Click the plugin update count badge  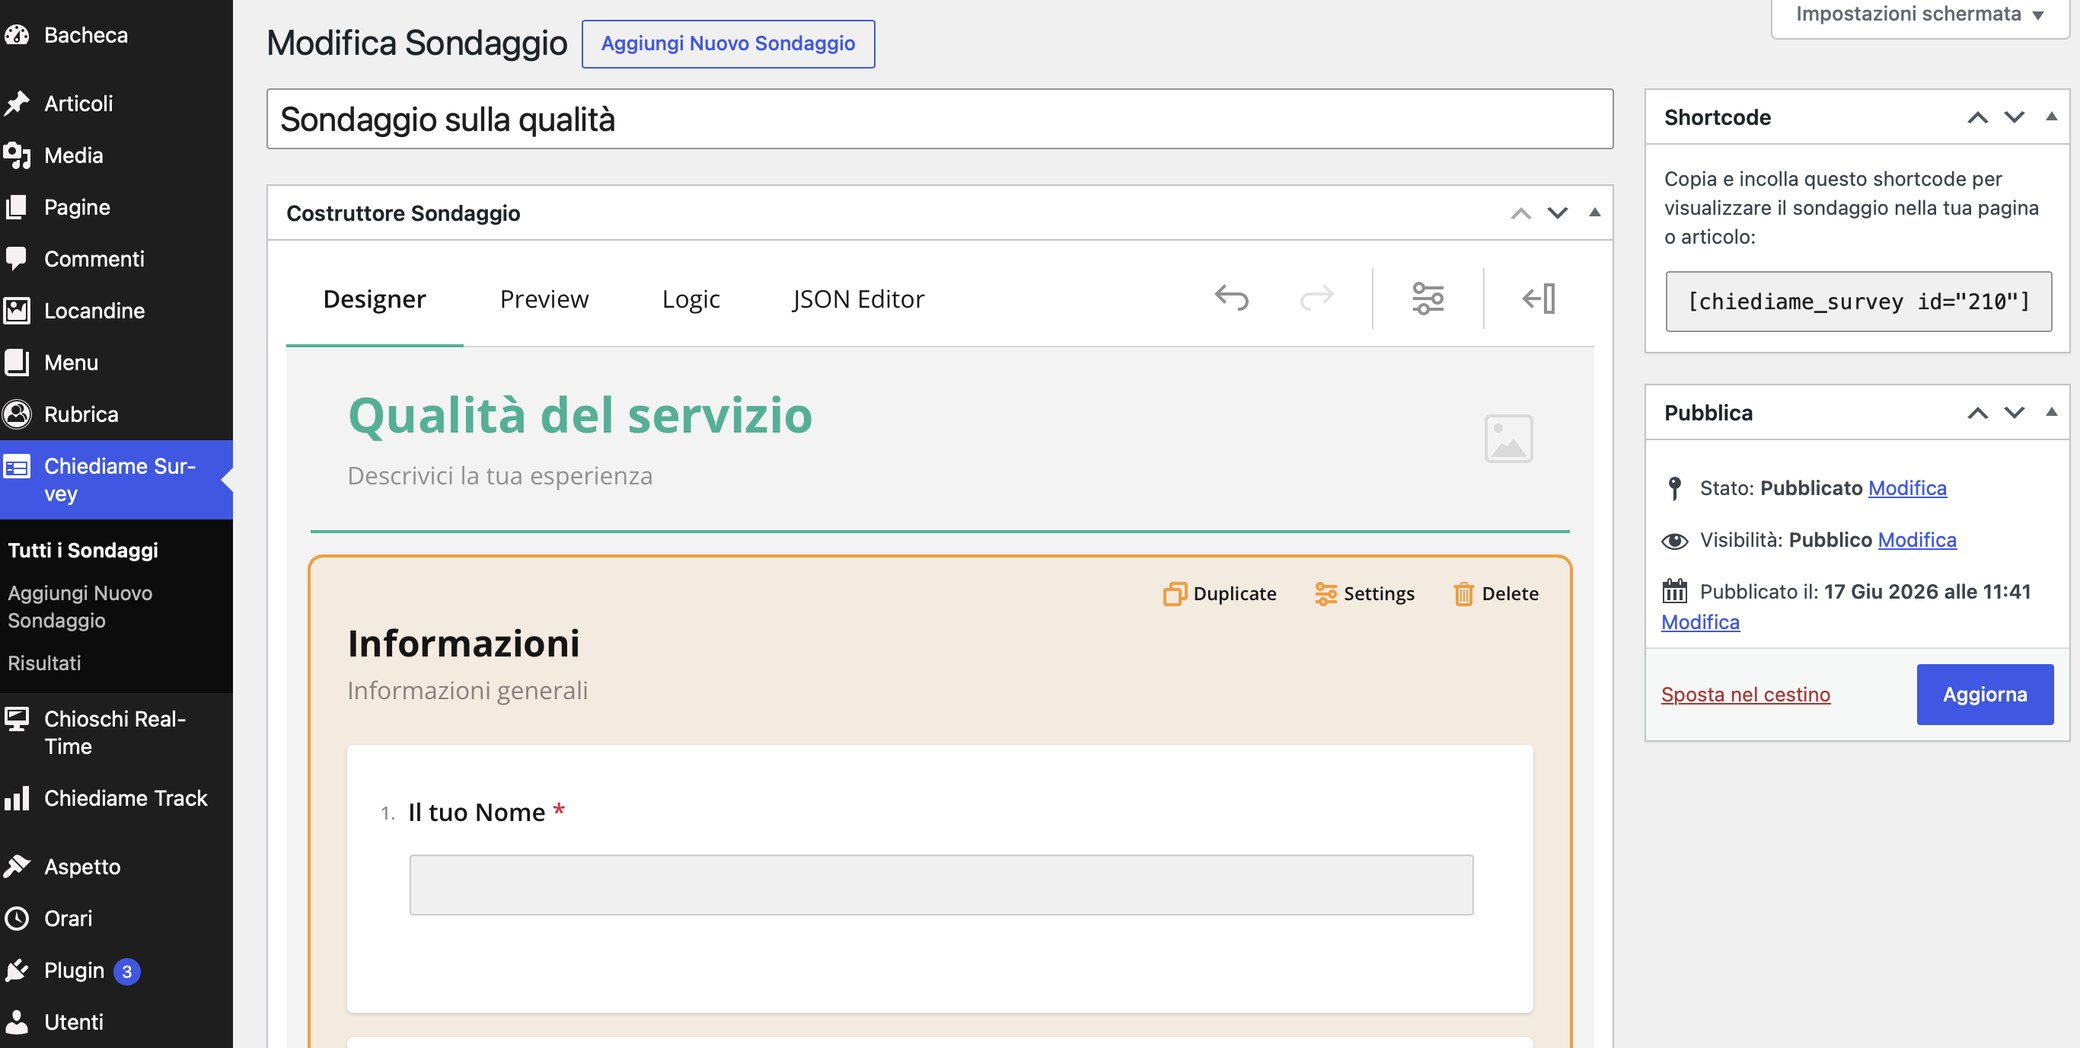click(x=127, y=971)
